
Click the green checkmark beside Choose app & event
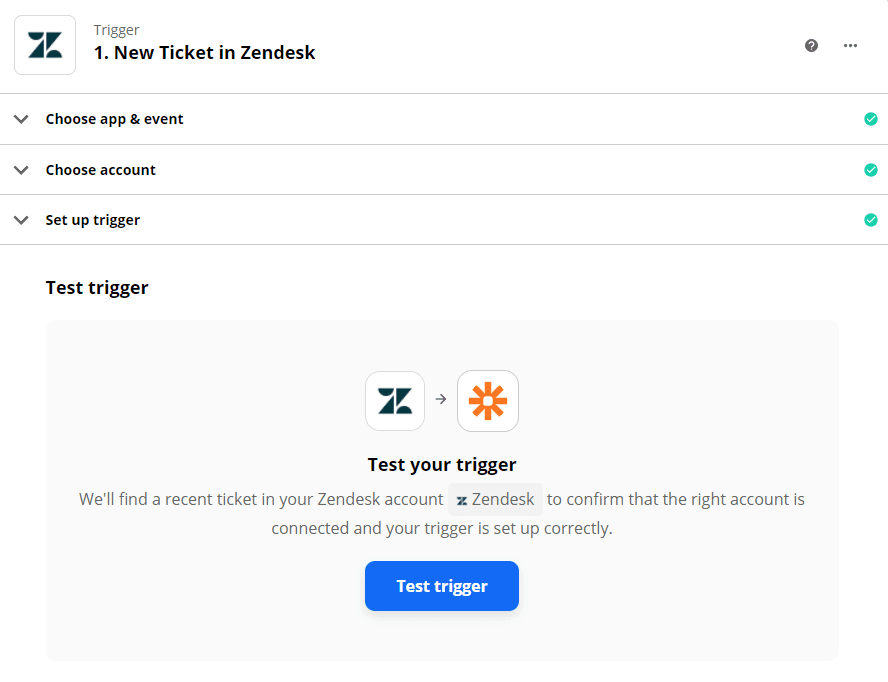point(871,118)
